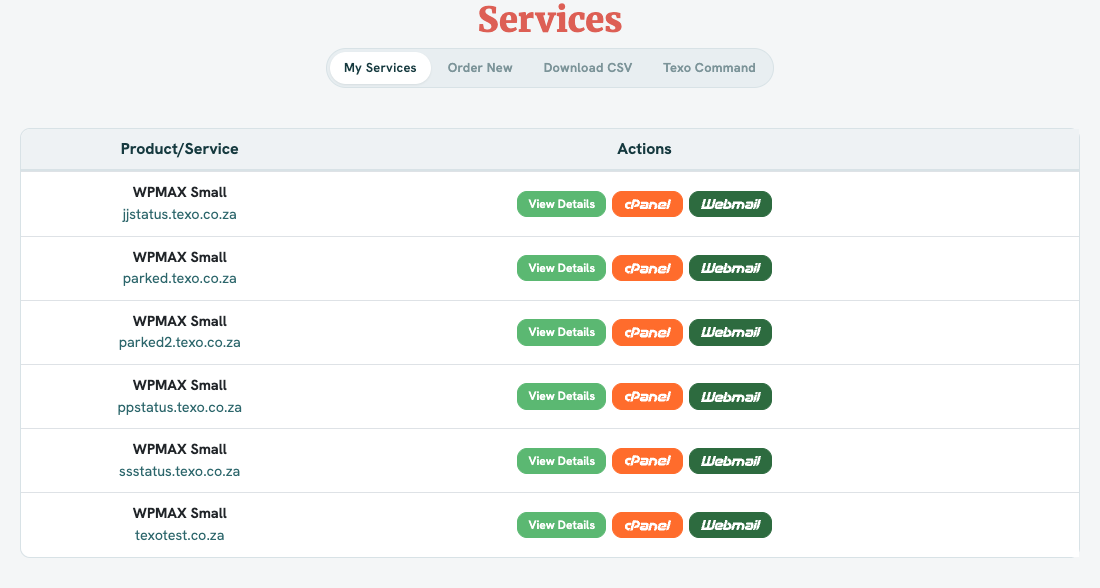View Details for parked.texo.co.za
Screen dimensions: 1100x588
tap(561, 268)
